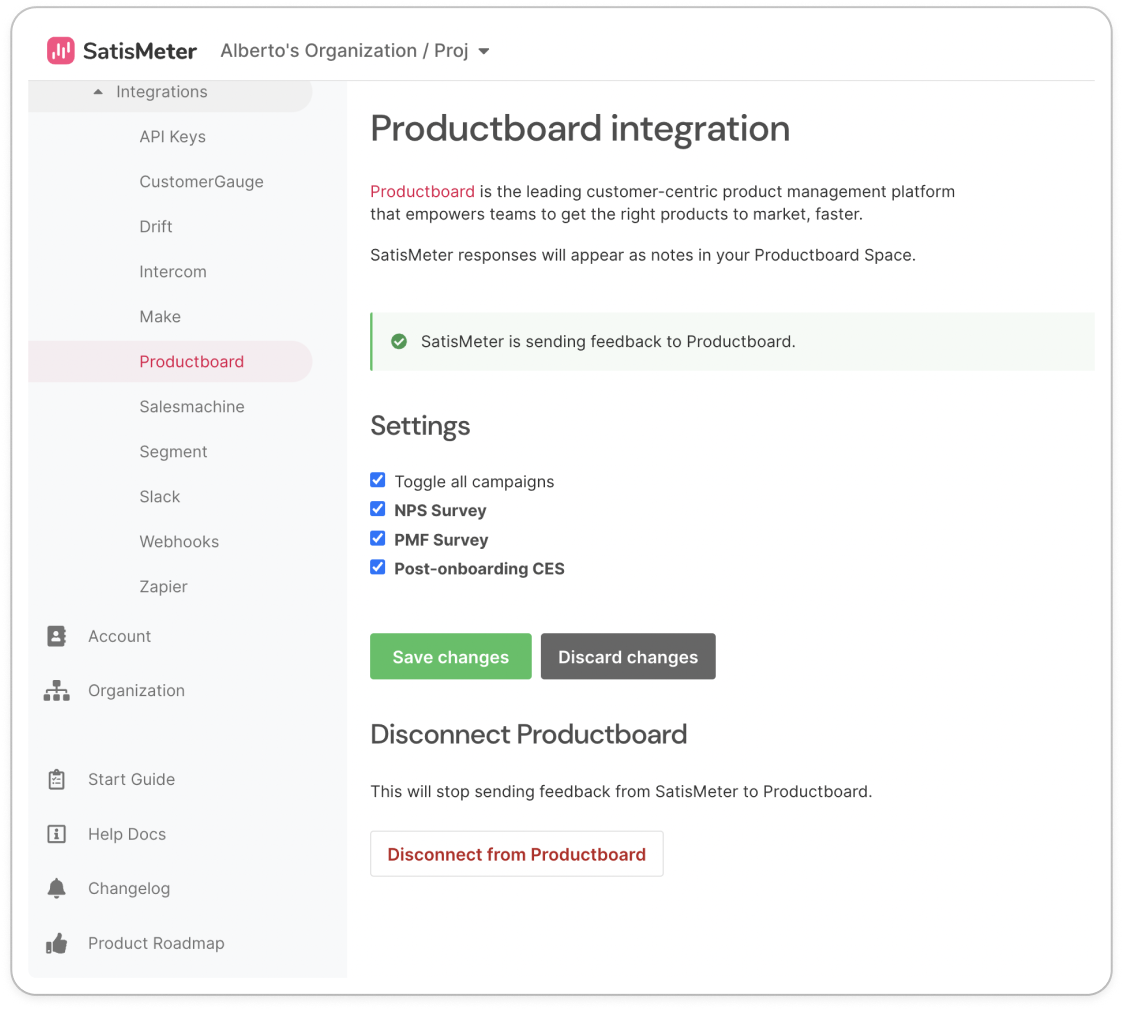Click the Post-onboarding CES label text

(479, 568)
